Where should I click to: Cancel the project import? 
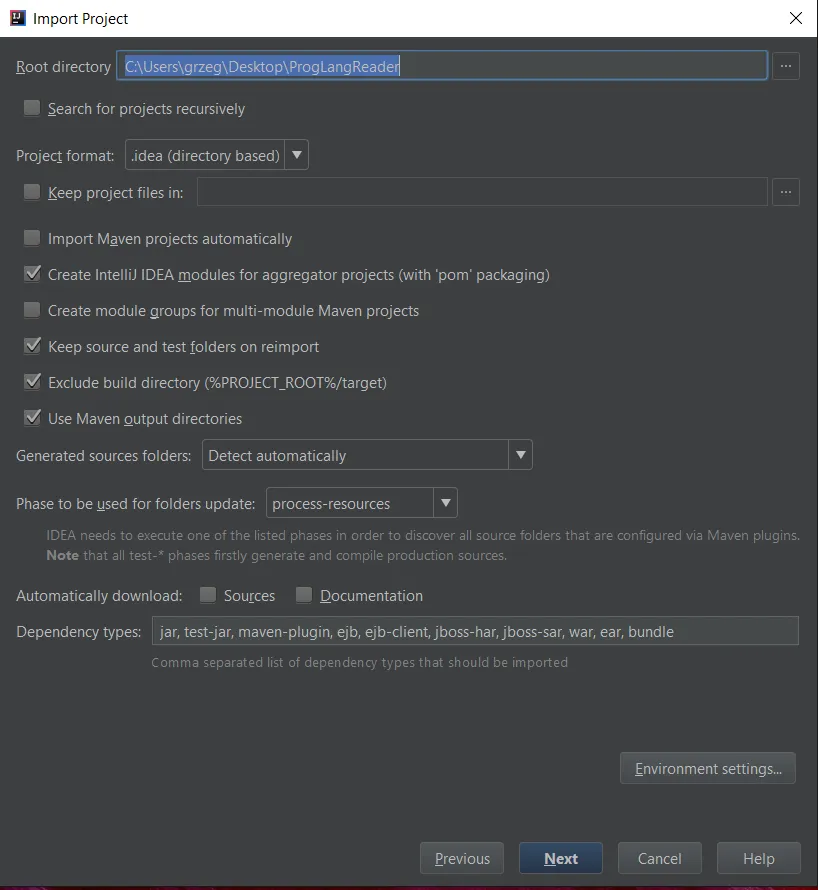(x=660, y=858)
